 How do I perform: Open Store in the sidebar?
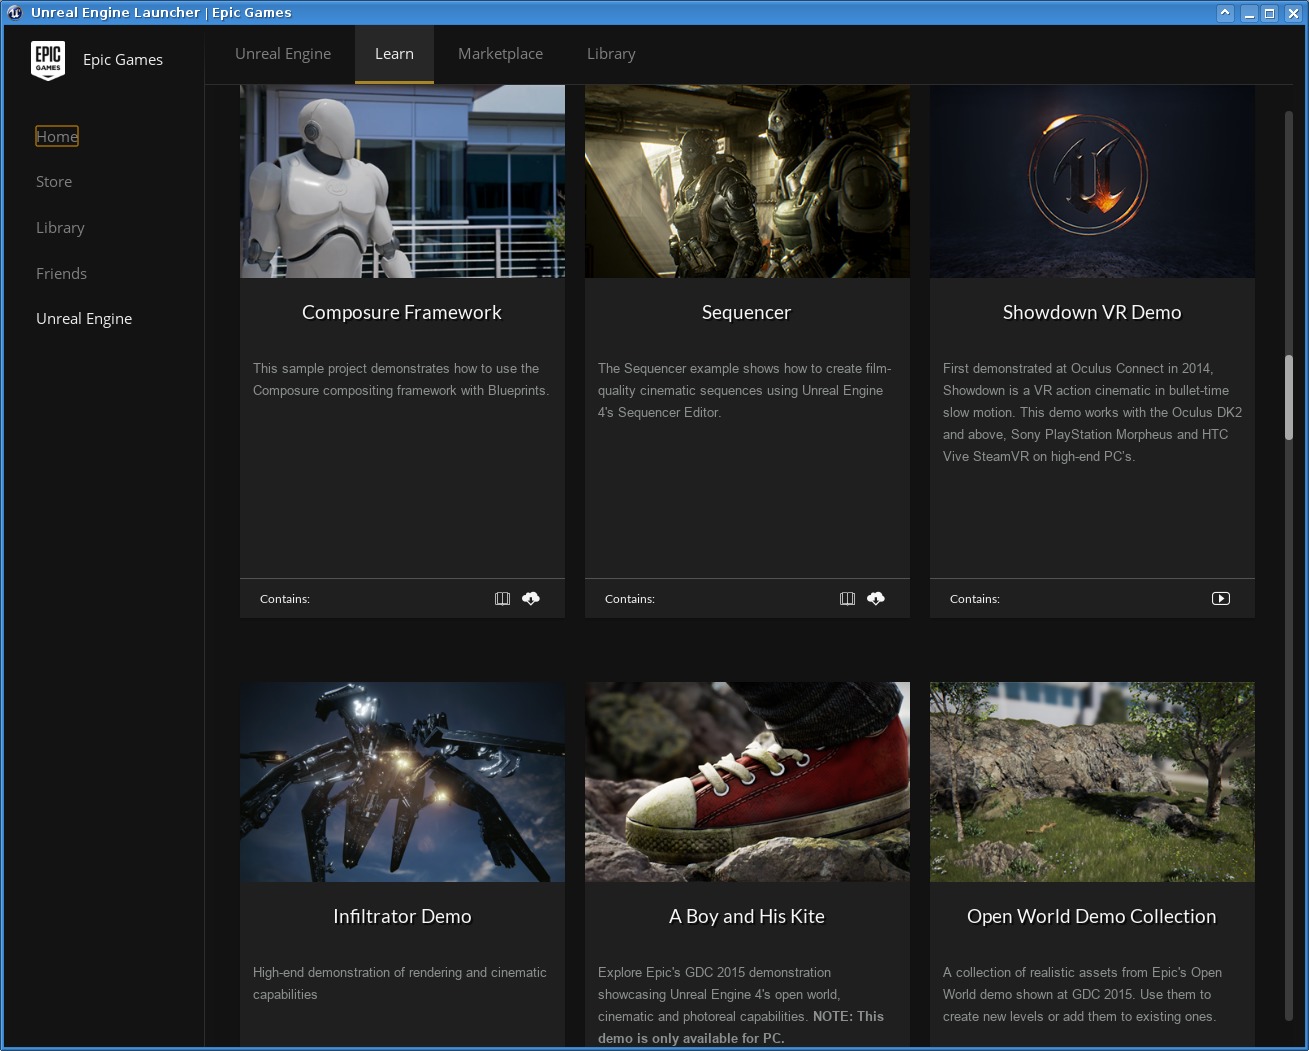[x=54, y=182]
